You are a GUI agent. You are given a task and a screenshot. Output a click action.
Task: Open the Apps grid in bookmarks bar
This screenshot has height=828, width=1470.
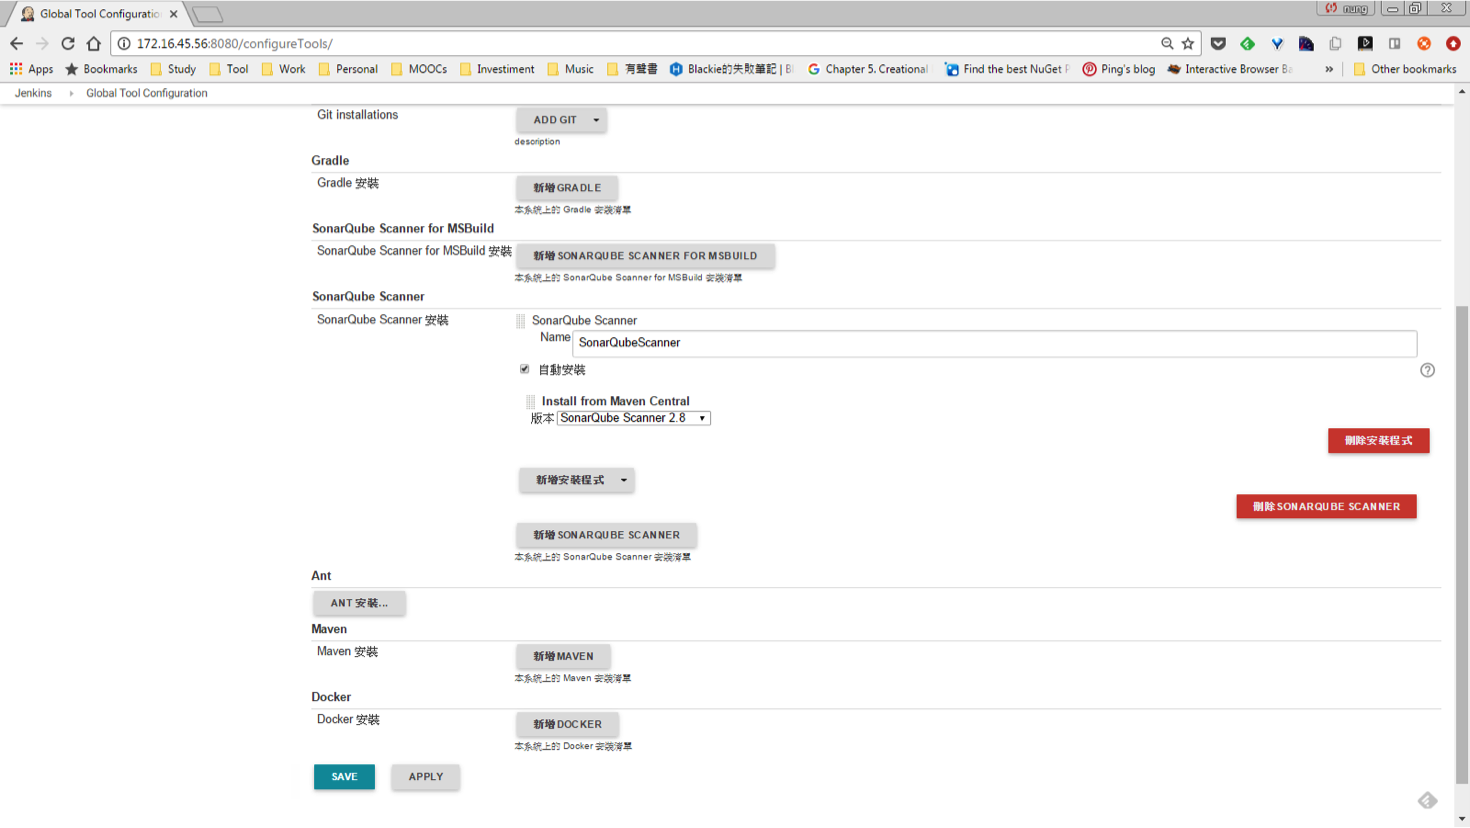[31, 69]
